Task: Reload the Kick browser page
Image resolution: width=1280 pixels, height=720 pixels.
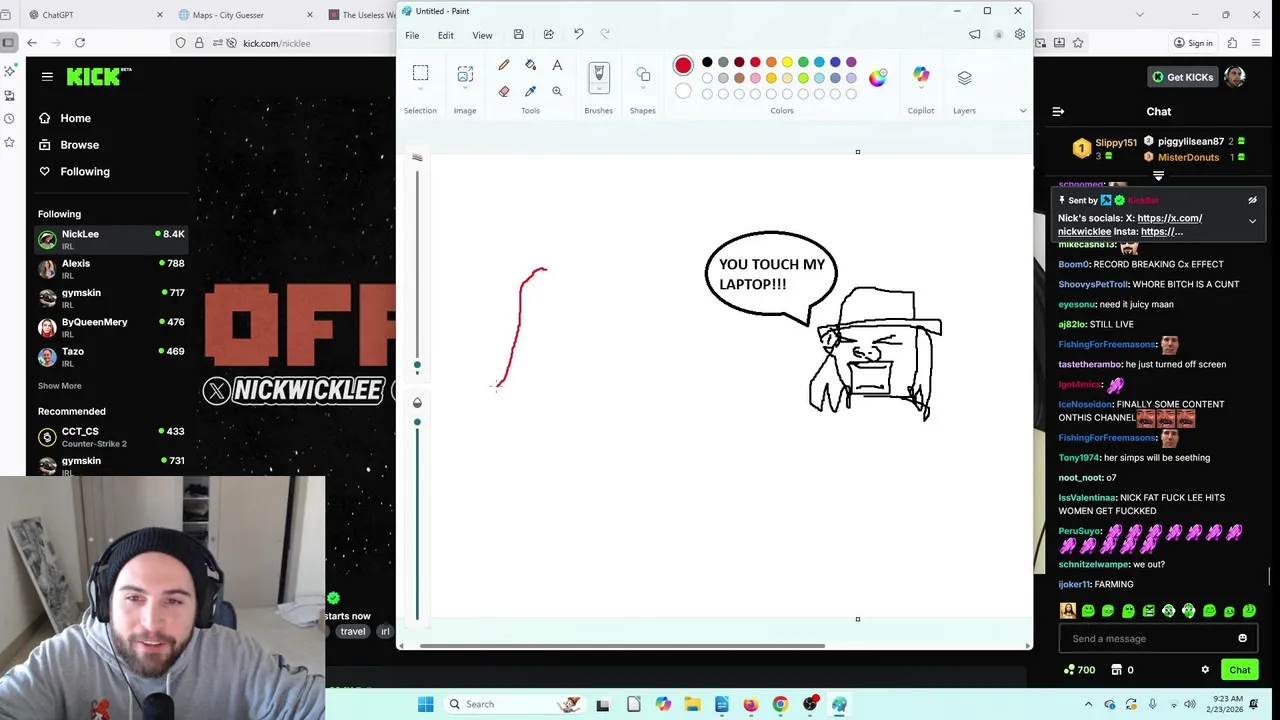Action: click(x=80, y=43)
